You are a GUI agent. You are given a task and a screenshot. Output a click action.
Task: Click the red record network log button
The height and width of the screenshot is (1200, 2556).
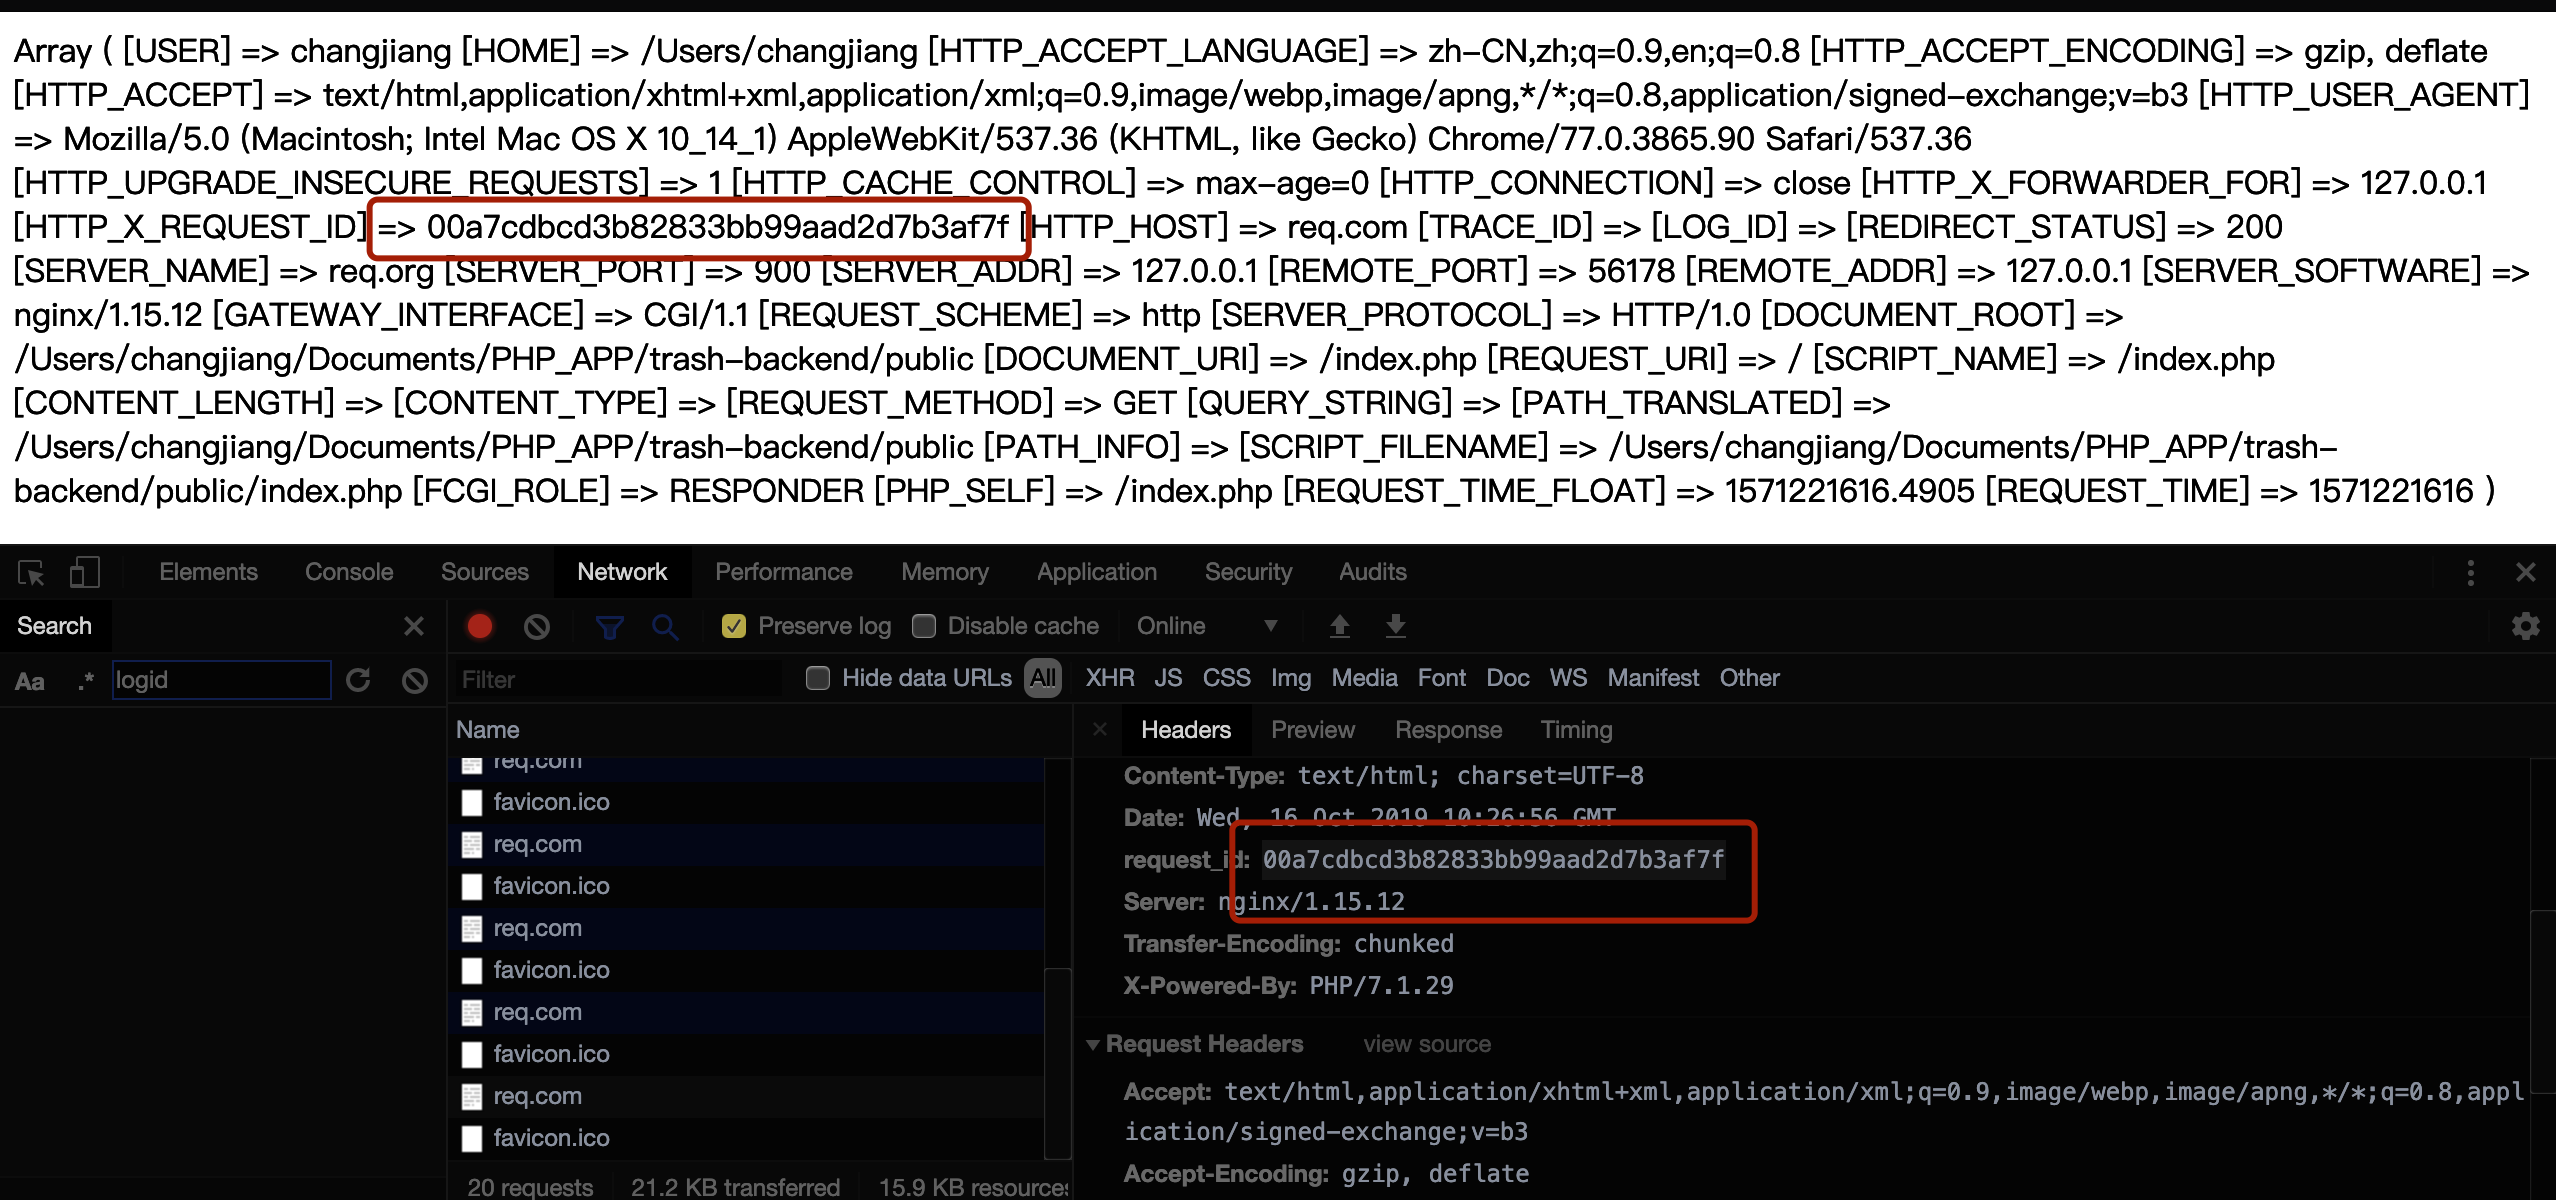(x=479, y=625)
